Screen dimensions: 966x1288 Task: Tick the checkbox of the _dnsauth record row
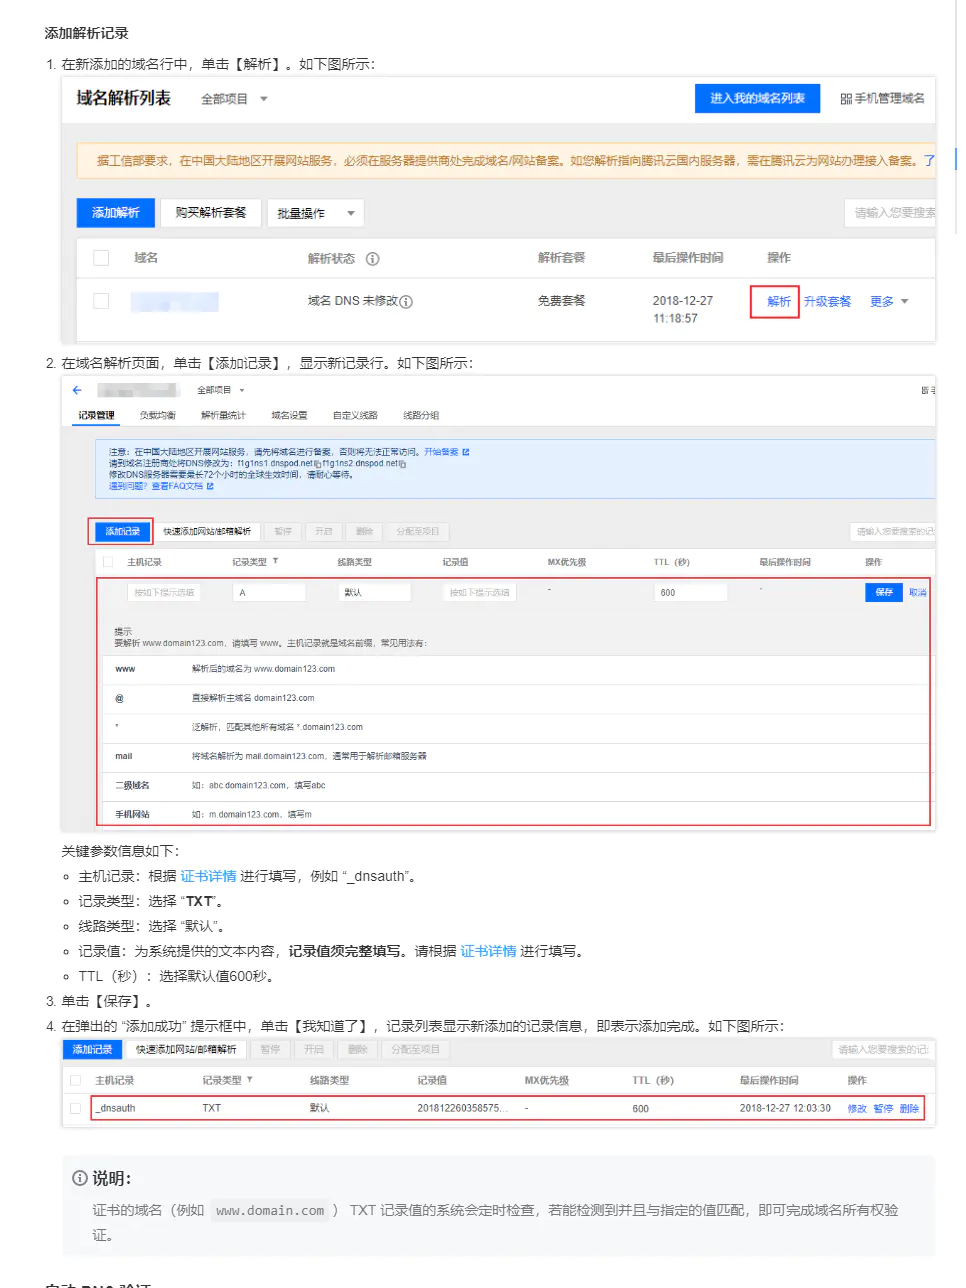75,1108
